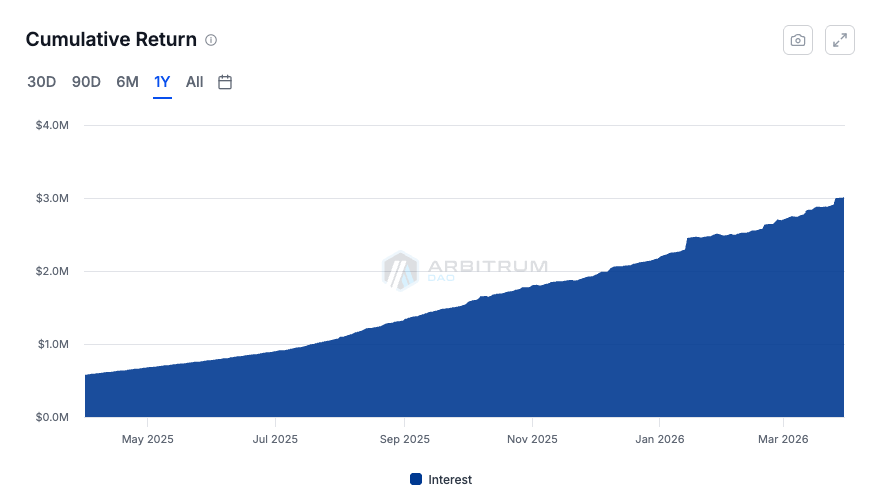This screenshot has height=497, width=881.
Task: Select the 30D time range tab
Action: point(42,82)
